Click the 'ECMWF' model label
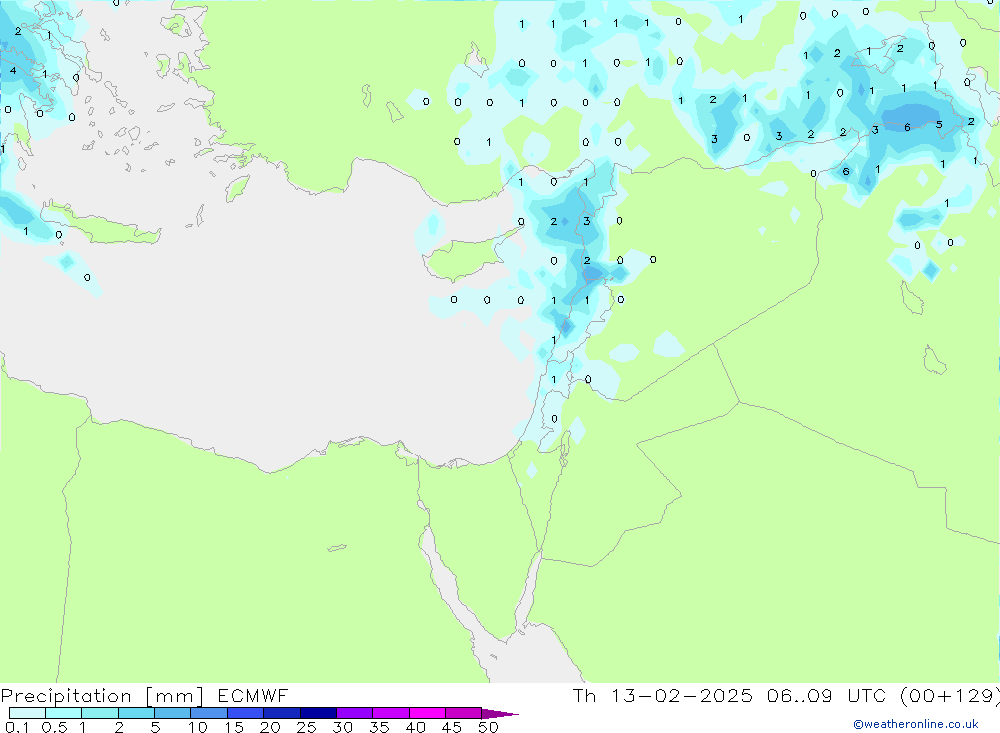This screenshot has width=1000, height=733. (253, 696)
